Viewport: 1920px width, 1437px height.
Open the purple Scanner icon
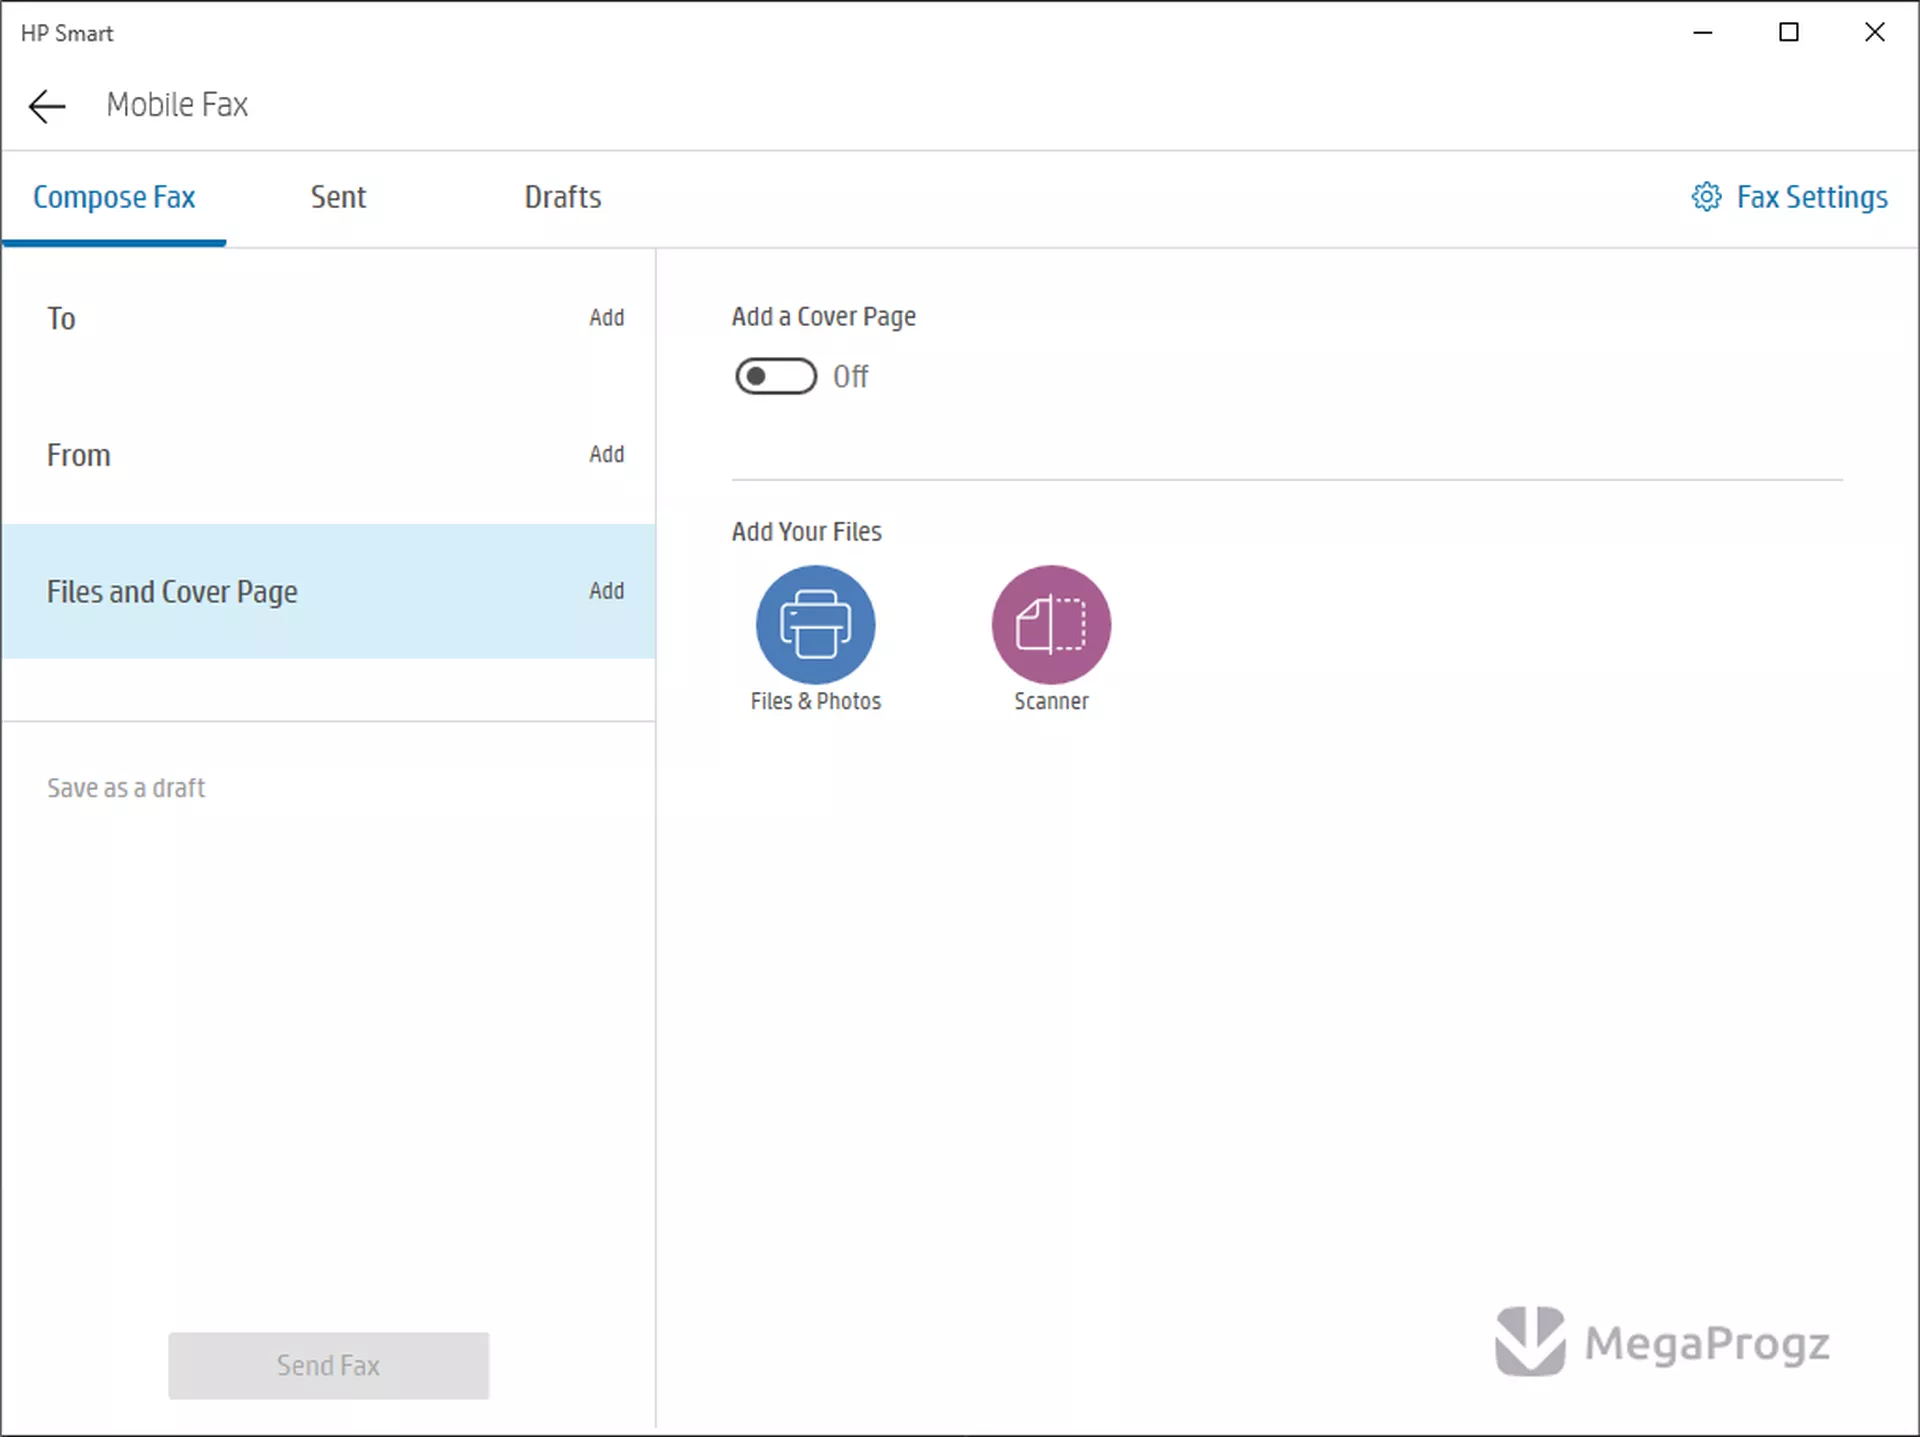click(1051, 625)
